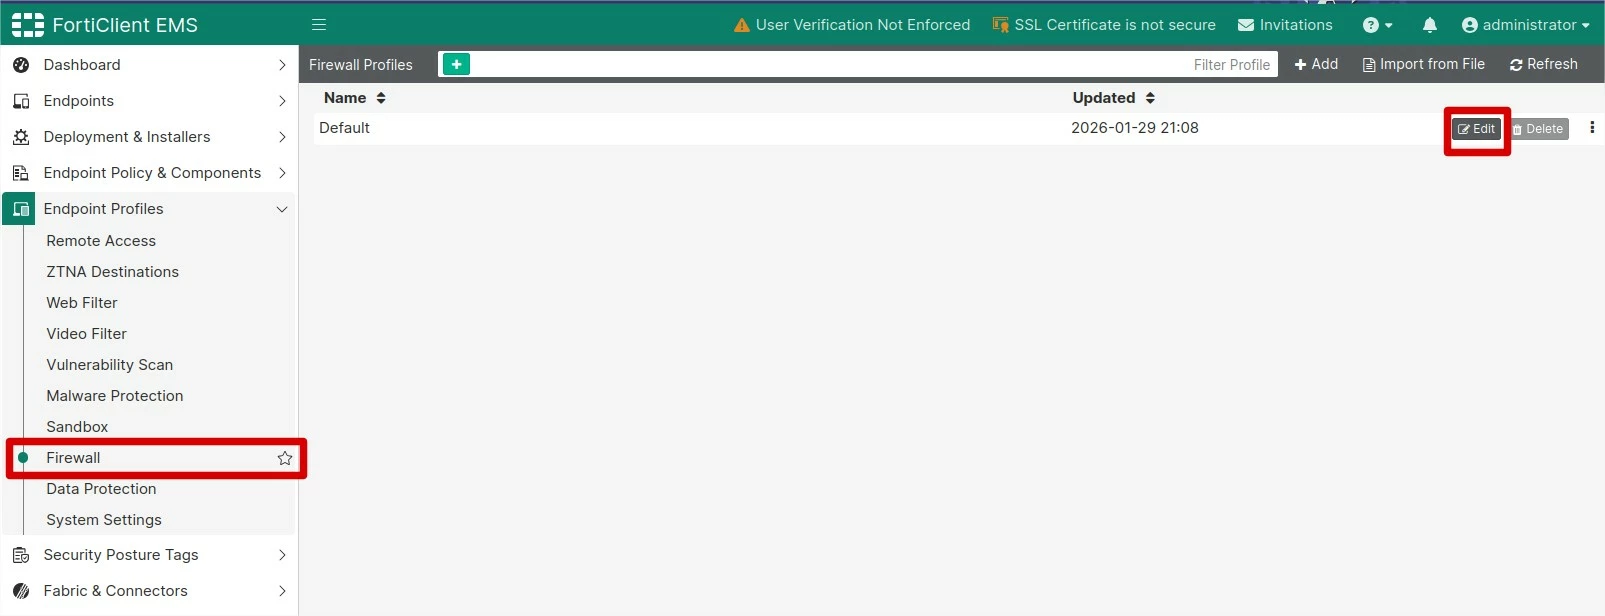
Task: Open ZTNA Destinations profiles
Action: 112,272
